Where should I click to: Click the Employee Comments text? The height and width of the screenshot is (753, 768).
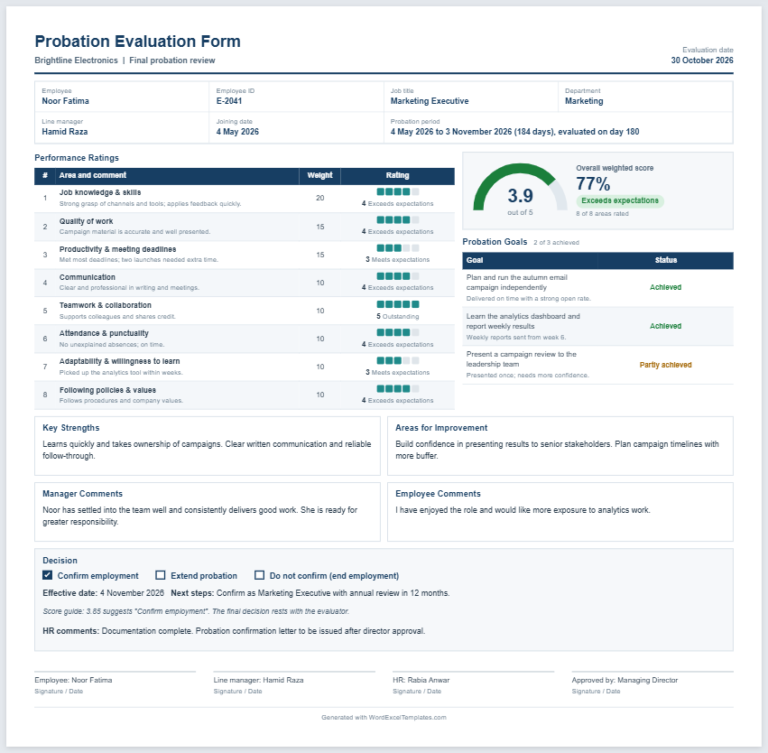[x=523, y=510]
